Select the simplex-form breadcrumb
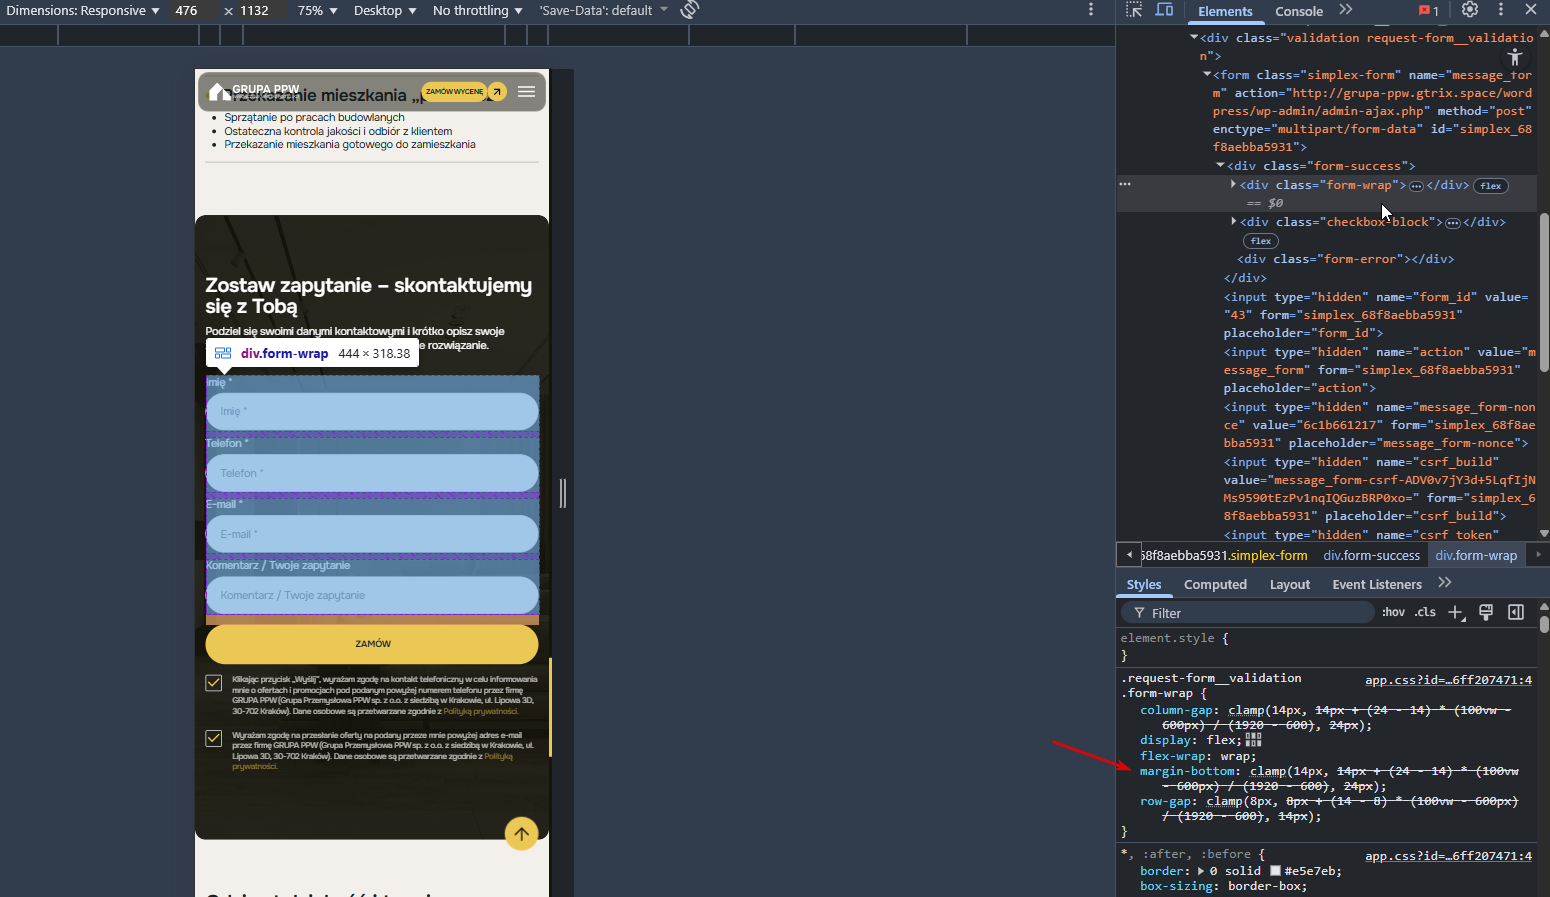 pyautogui.click(x=1224, y=555)
